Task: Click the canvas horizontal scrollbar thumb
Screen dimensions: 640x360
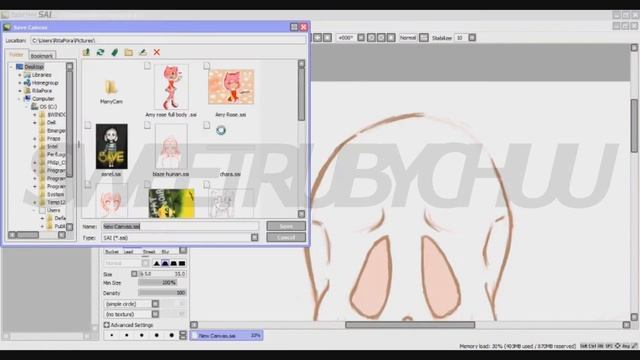Action: pyautogui.click(x=410, y=325)
